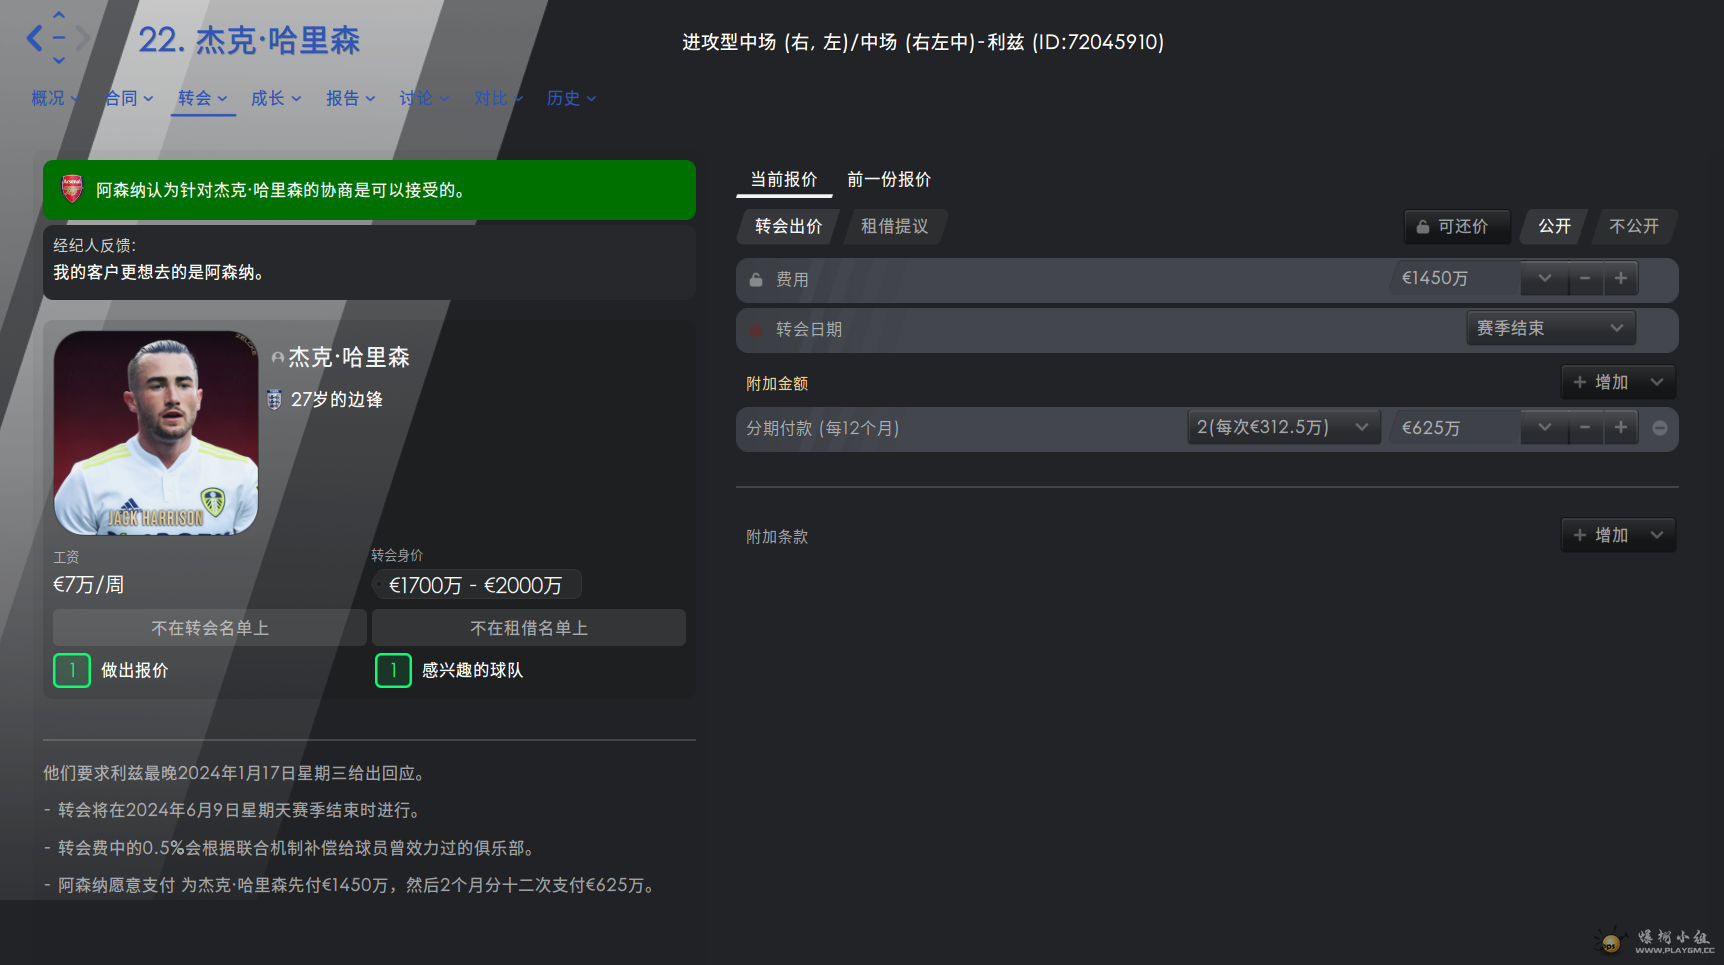This screenshot has width=1724, height=965.
Task: Click the Leeds badge beside 27岁的边锋
Action: tap(274, 400)
